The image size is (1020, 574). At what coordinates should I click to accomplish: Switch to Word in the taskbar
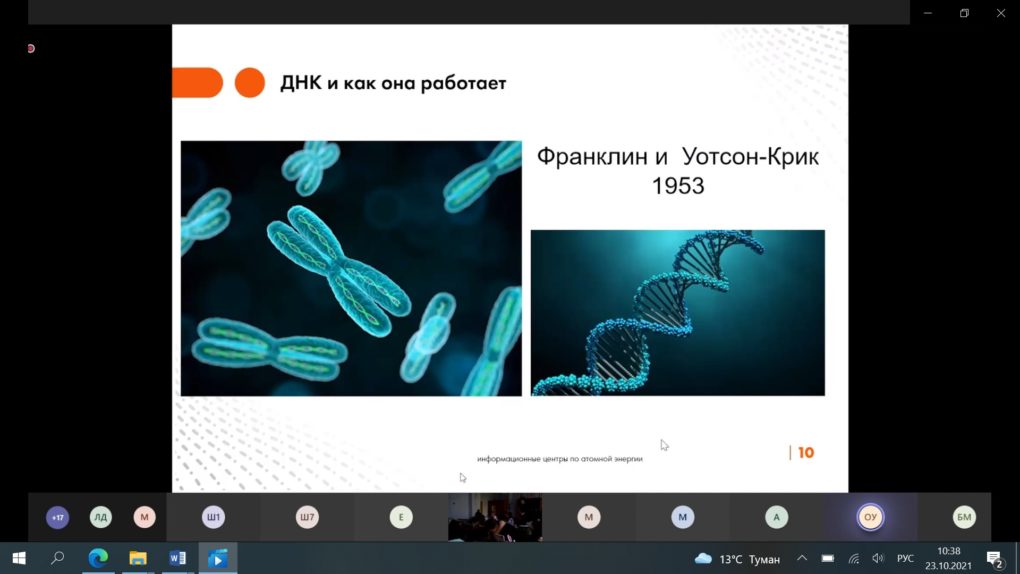[x=178, y=558]
